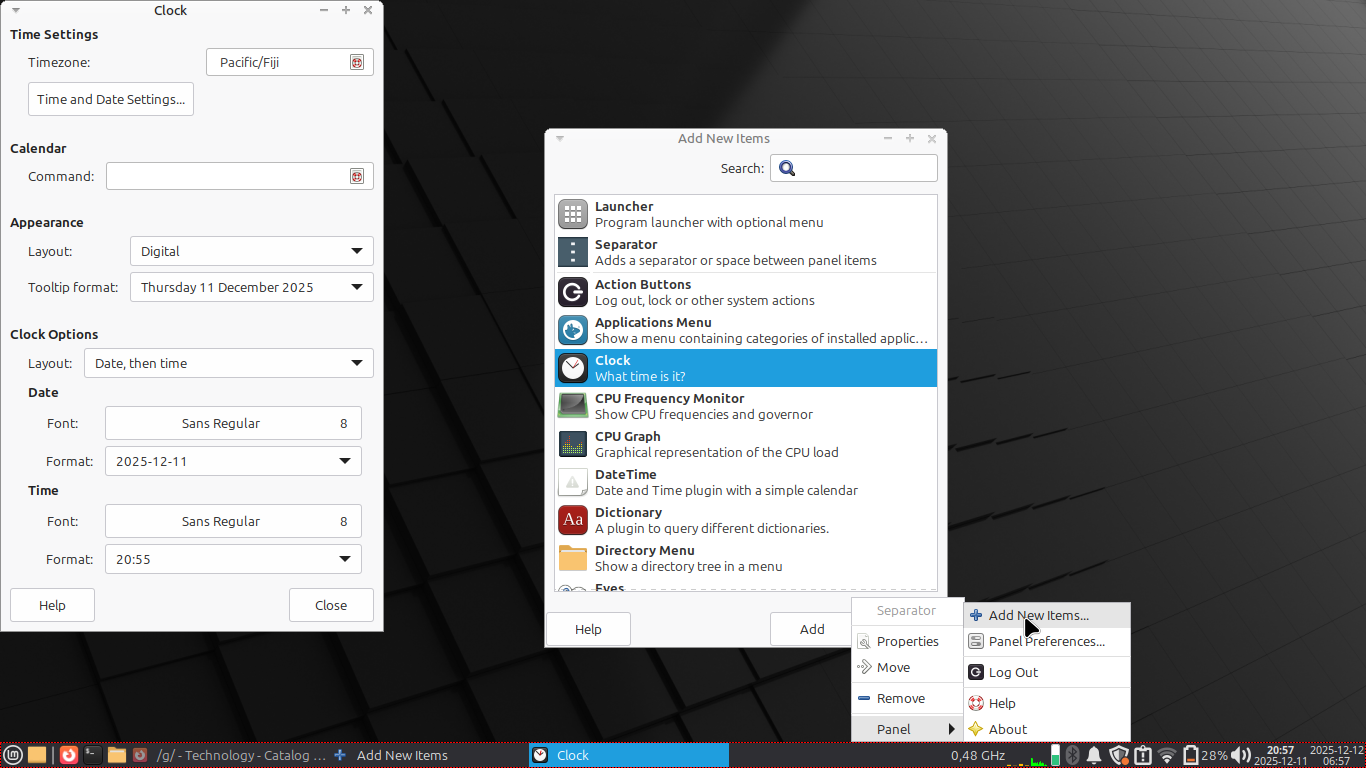Select the Dictionary plugin icon

[x=573, y=520]
